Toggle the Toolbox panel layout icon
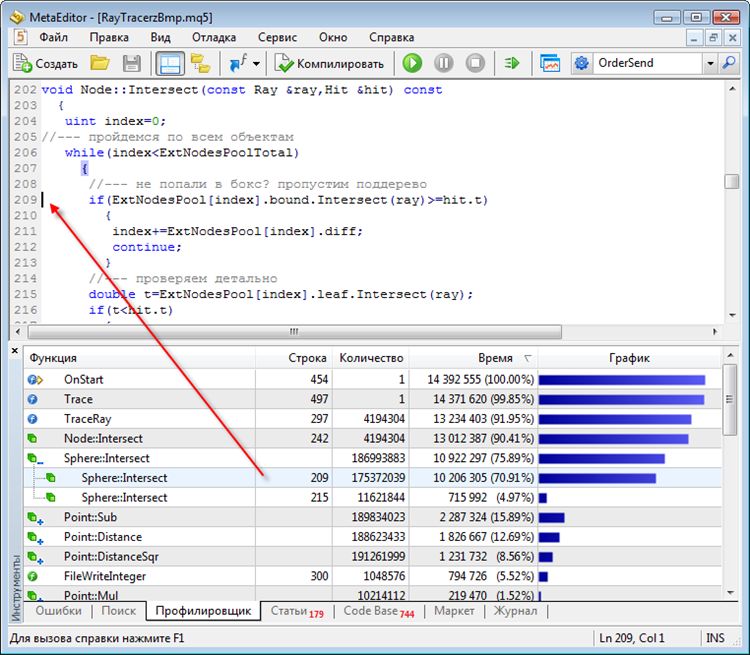Screen dimensions: 750x655 point(170,63)
